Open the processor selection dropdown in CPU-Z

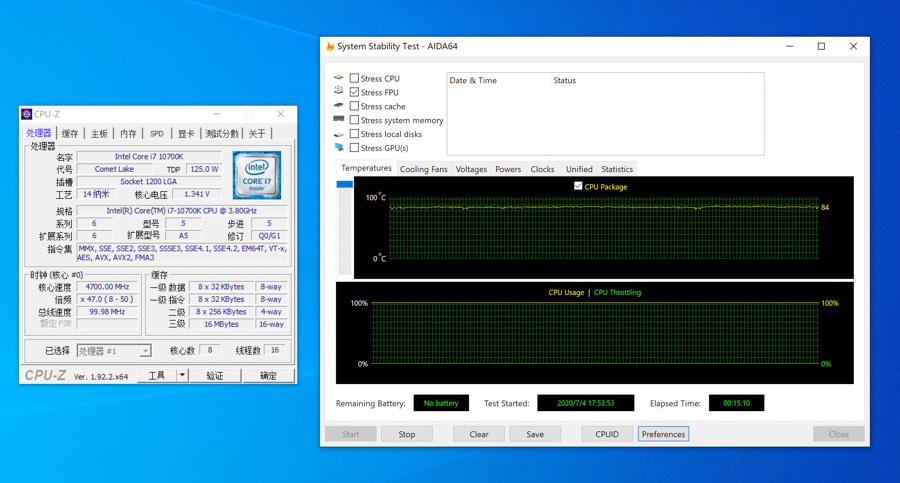point(114,351)
